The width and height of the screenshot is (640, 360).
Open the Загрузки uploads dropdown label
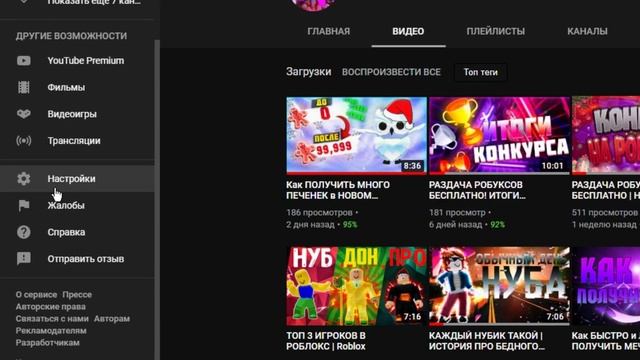click(x=309, y=72)
